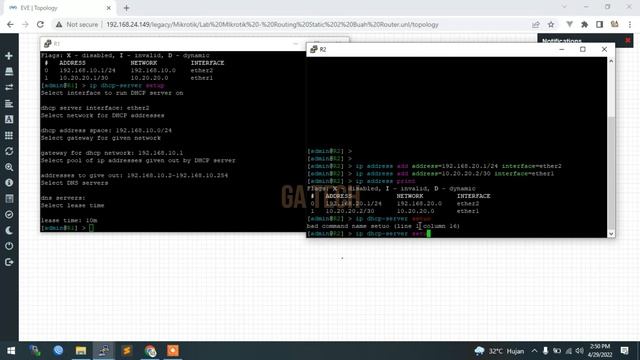
Task: Close the 'EVE | Topology' tab
Action: click(109, 8)
